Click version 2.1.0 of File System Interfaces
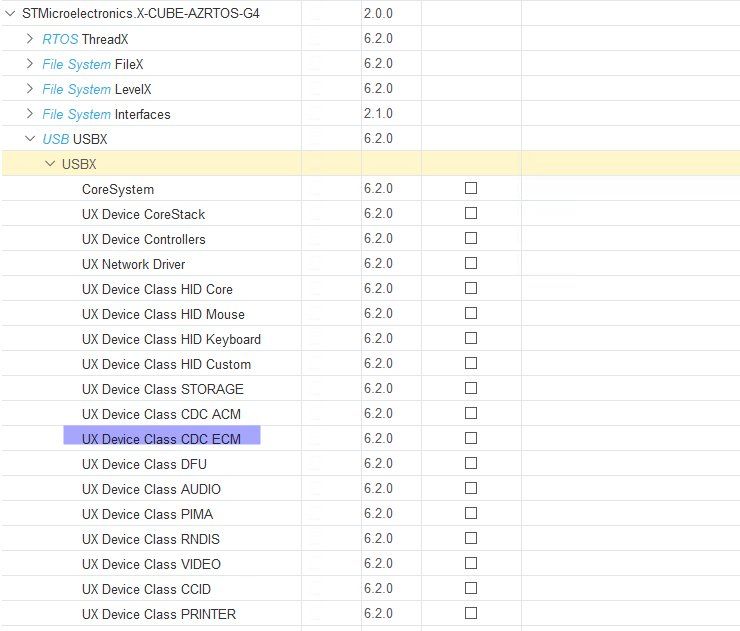 [x=378, y=114]
